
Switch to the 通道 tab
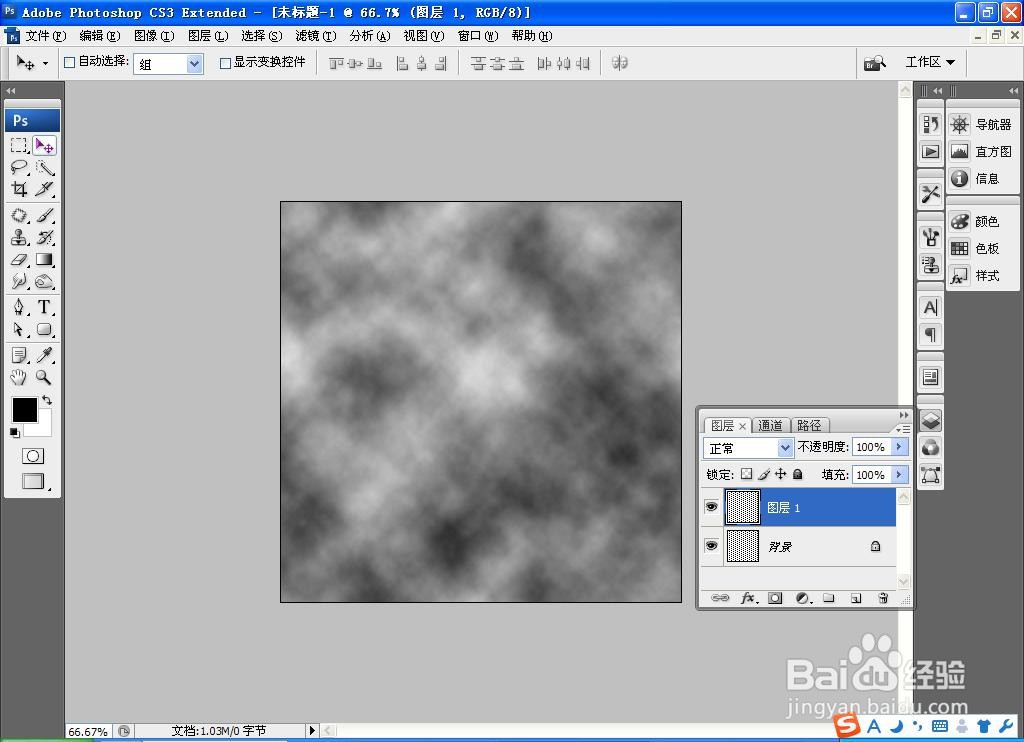point(771,425)
